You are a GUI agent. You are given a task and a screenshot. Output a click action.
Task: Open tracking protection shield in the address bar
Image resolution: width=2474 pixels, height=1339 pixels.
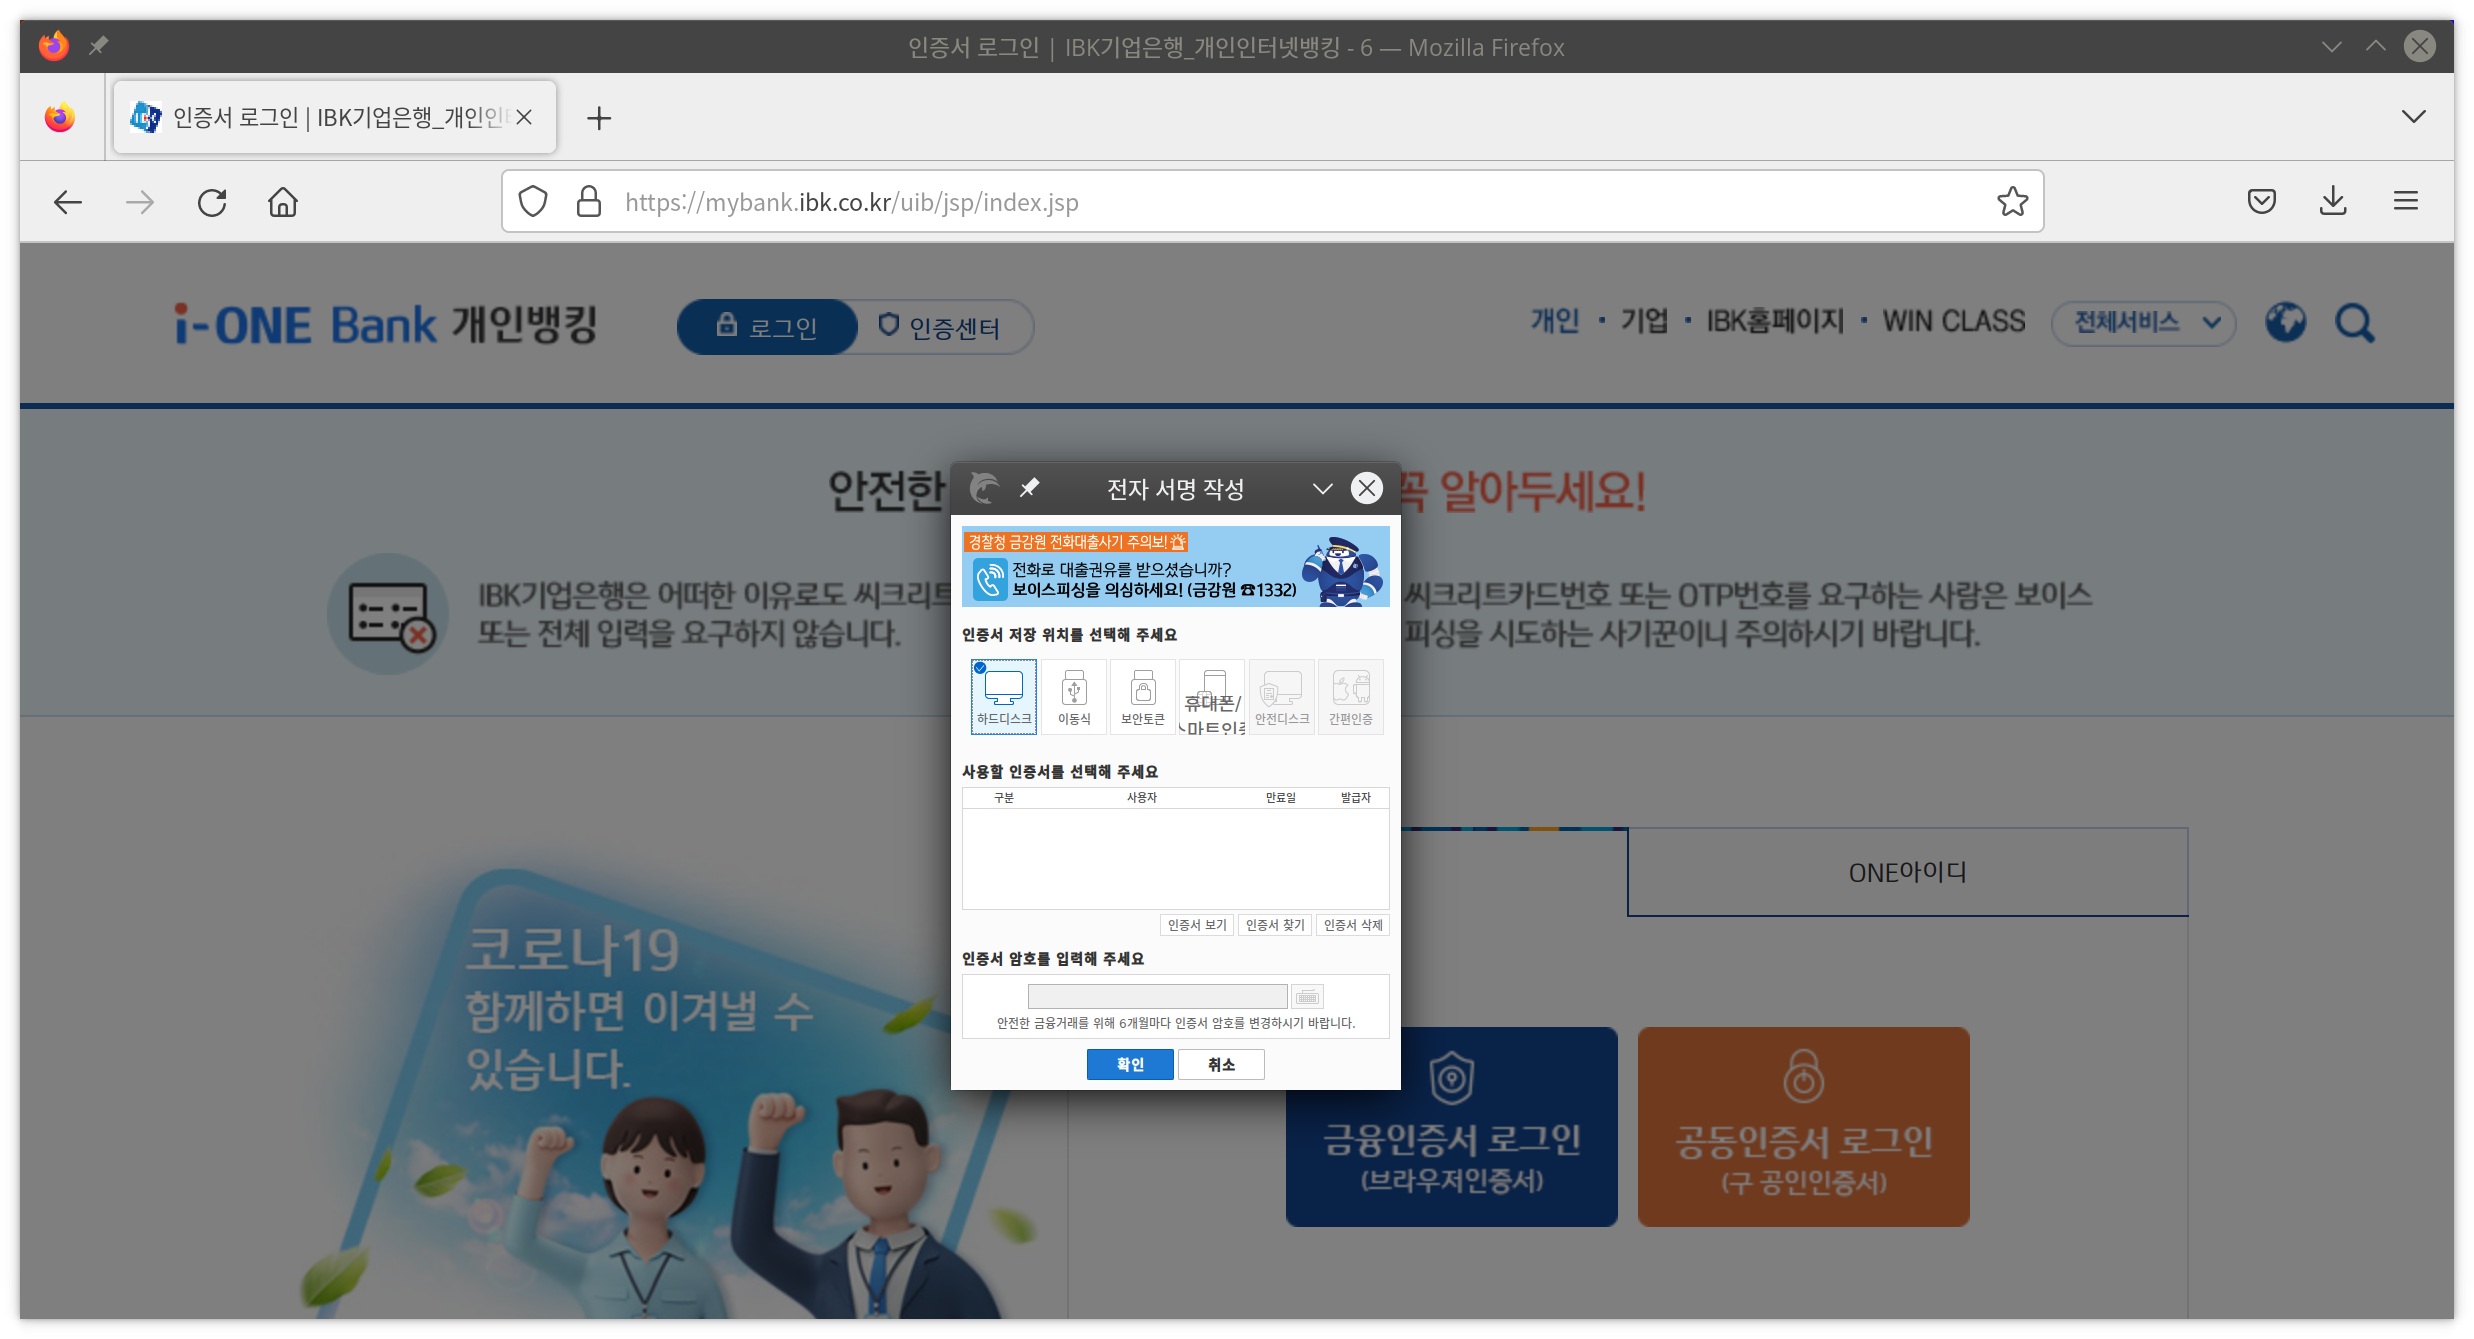pyautogui.click(x=533, y=202)
